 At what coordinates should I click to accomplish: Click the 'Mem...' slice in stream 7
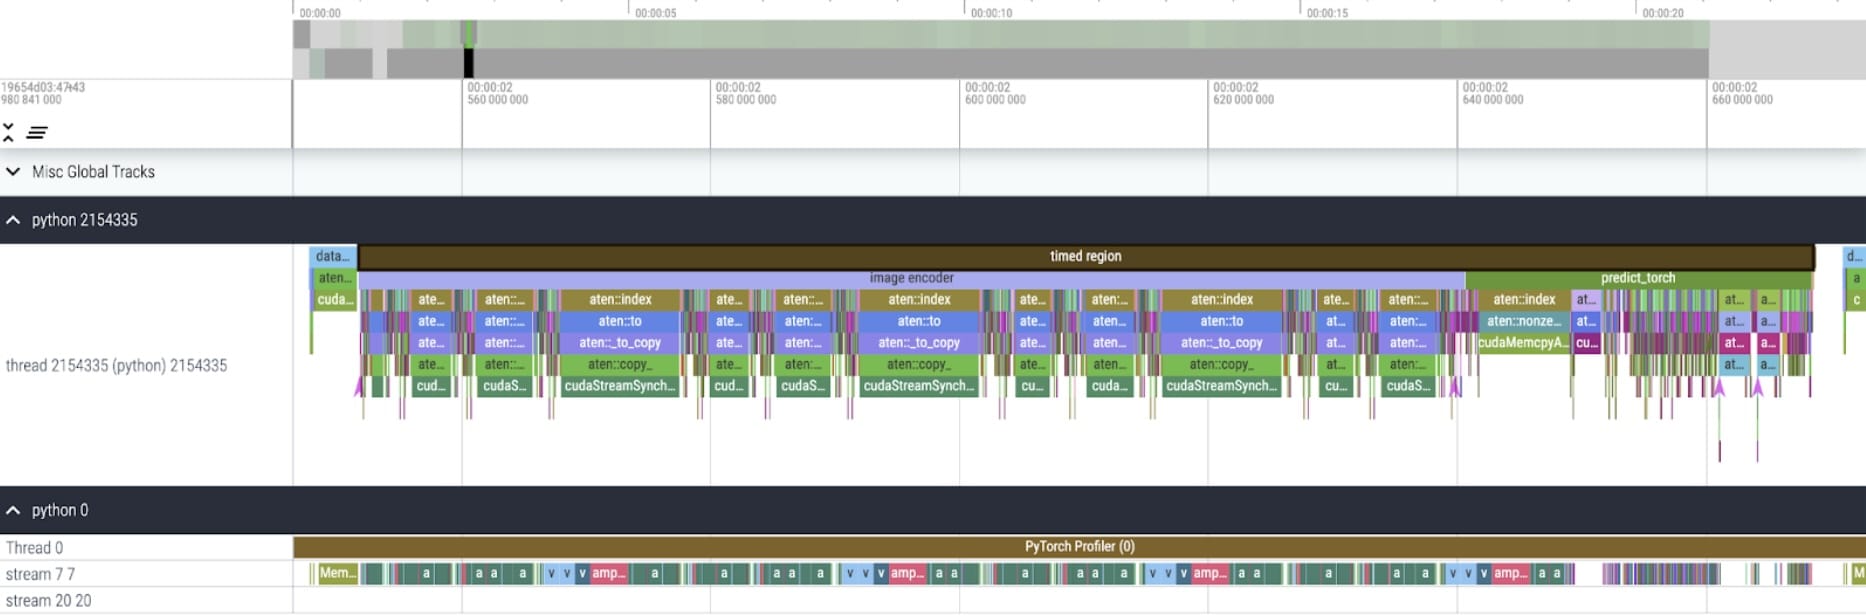tap(337, 574)
